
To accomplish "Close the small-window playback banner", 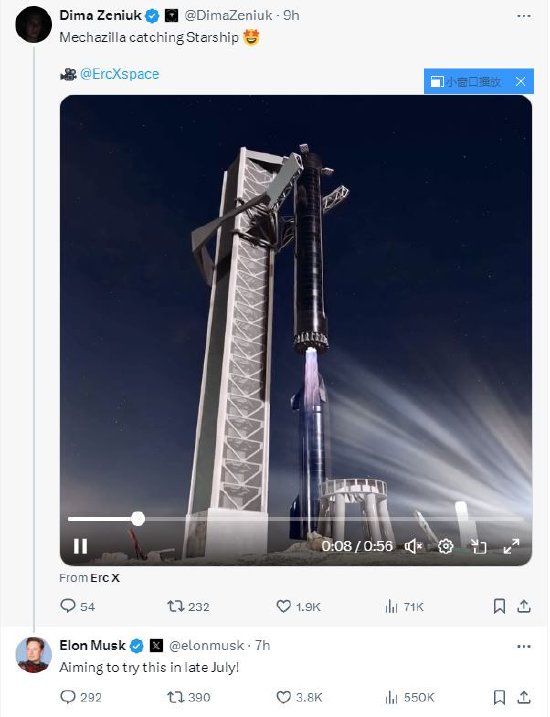I will point(520,81).
